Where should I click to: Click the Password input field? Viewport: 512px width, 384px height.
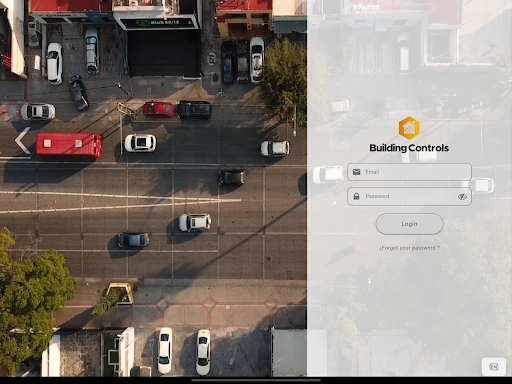pyautogui.click(x=409, y=196)
